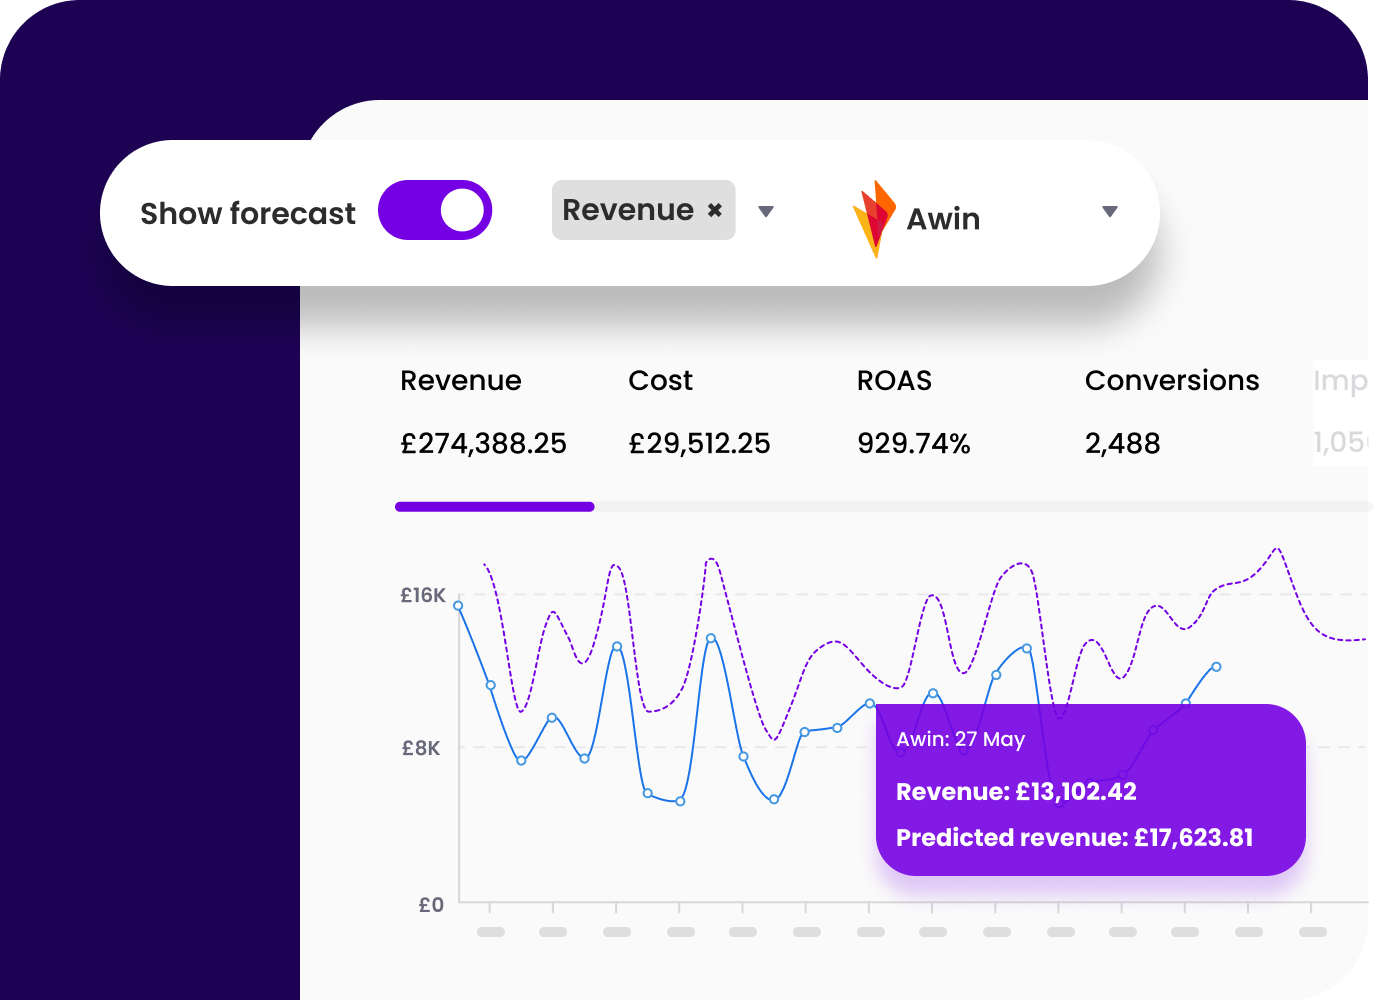Click the partially hidden Impressions tab
1374x1000 pixels.
click(x=1340, y=381)
